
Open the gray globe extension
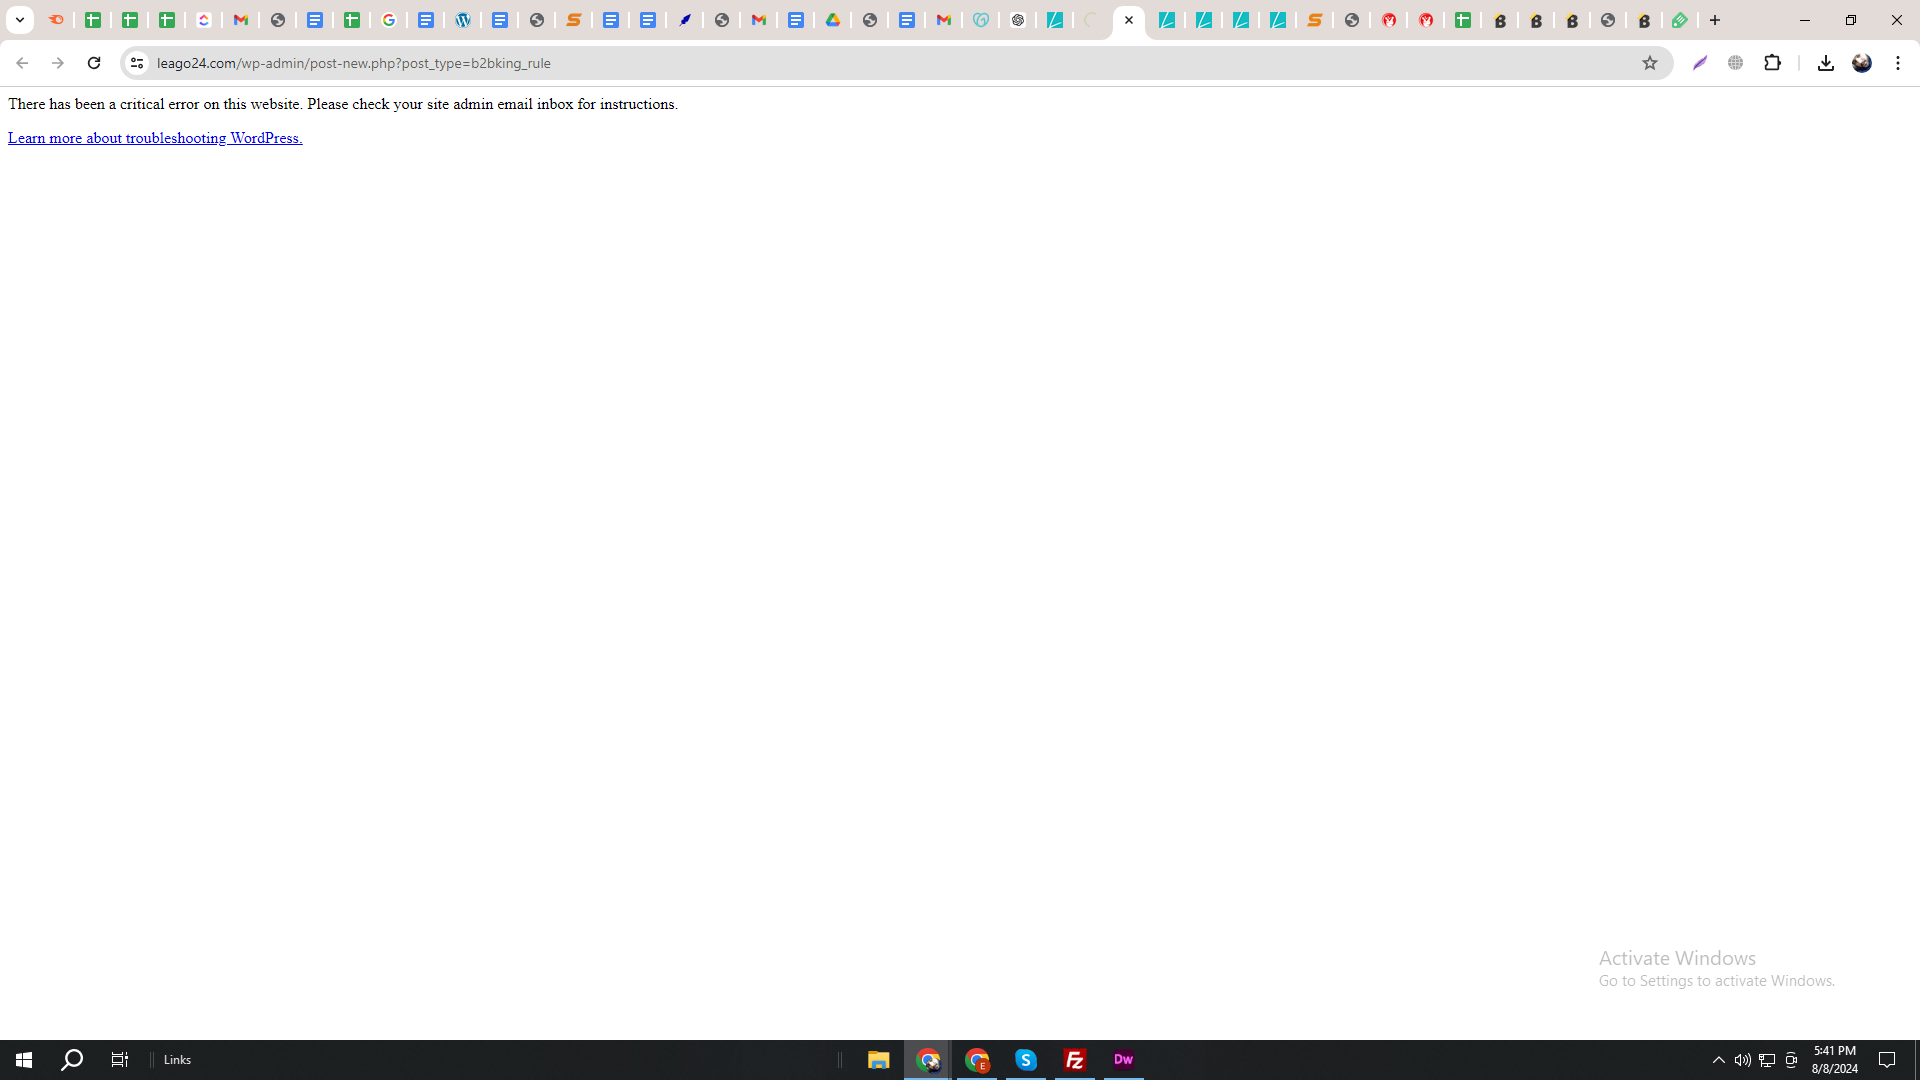click(1736, 63)
